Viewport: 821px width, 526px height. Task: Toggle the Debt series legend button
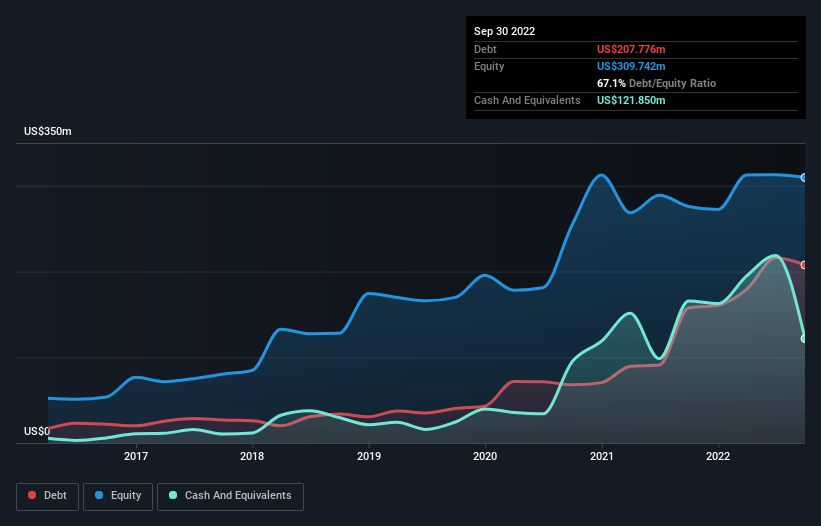pos(48,496)
